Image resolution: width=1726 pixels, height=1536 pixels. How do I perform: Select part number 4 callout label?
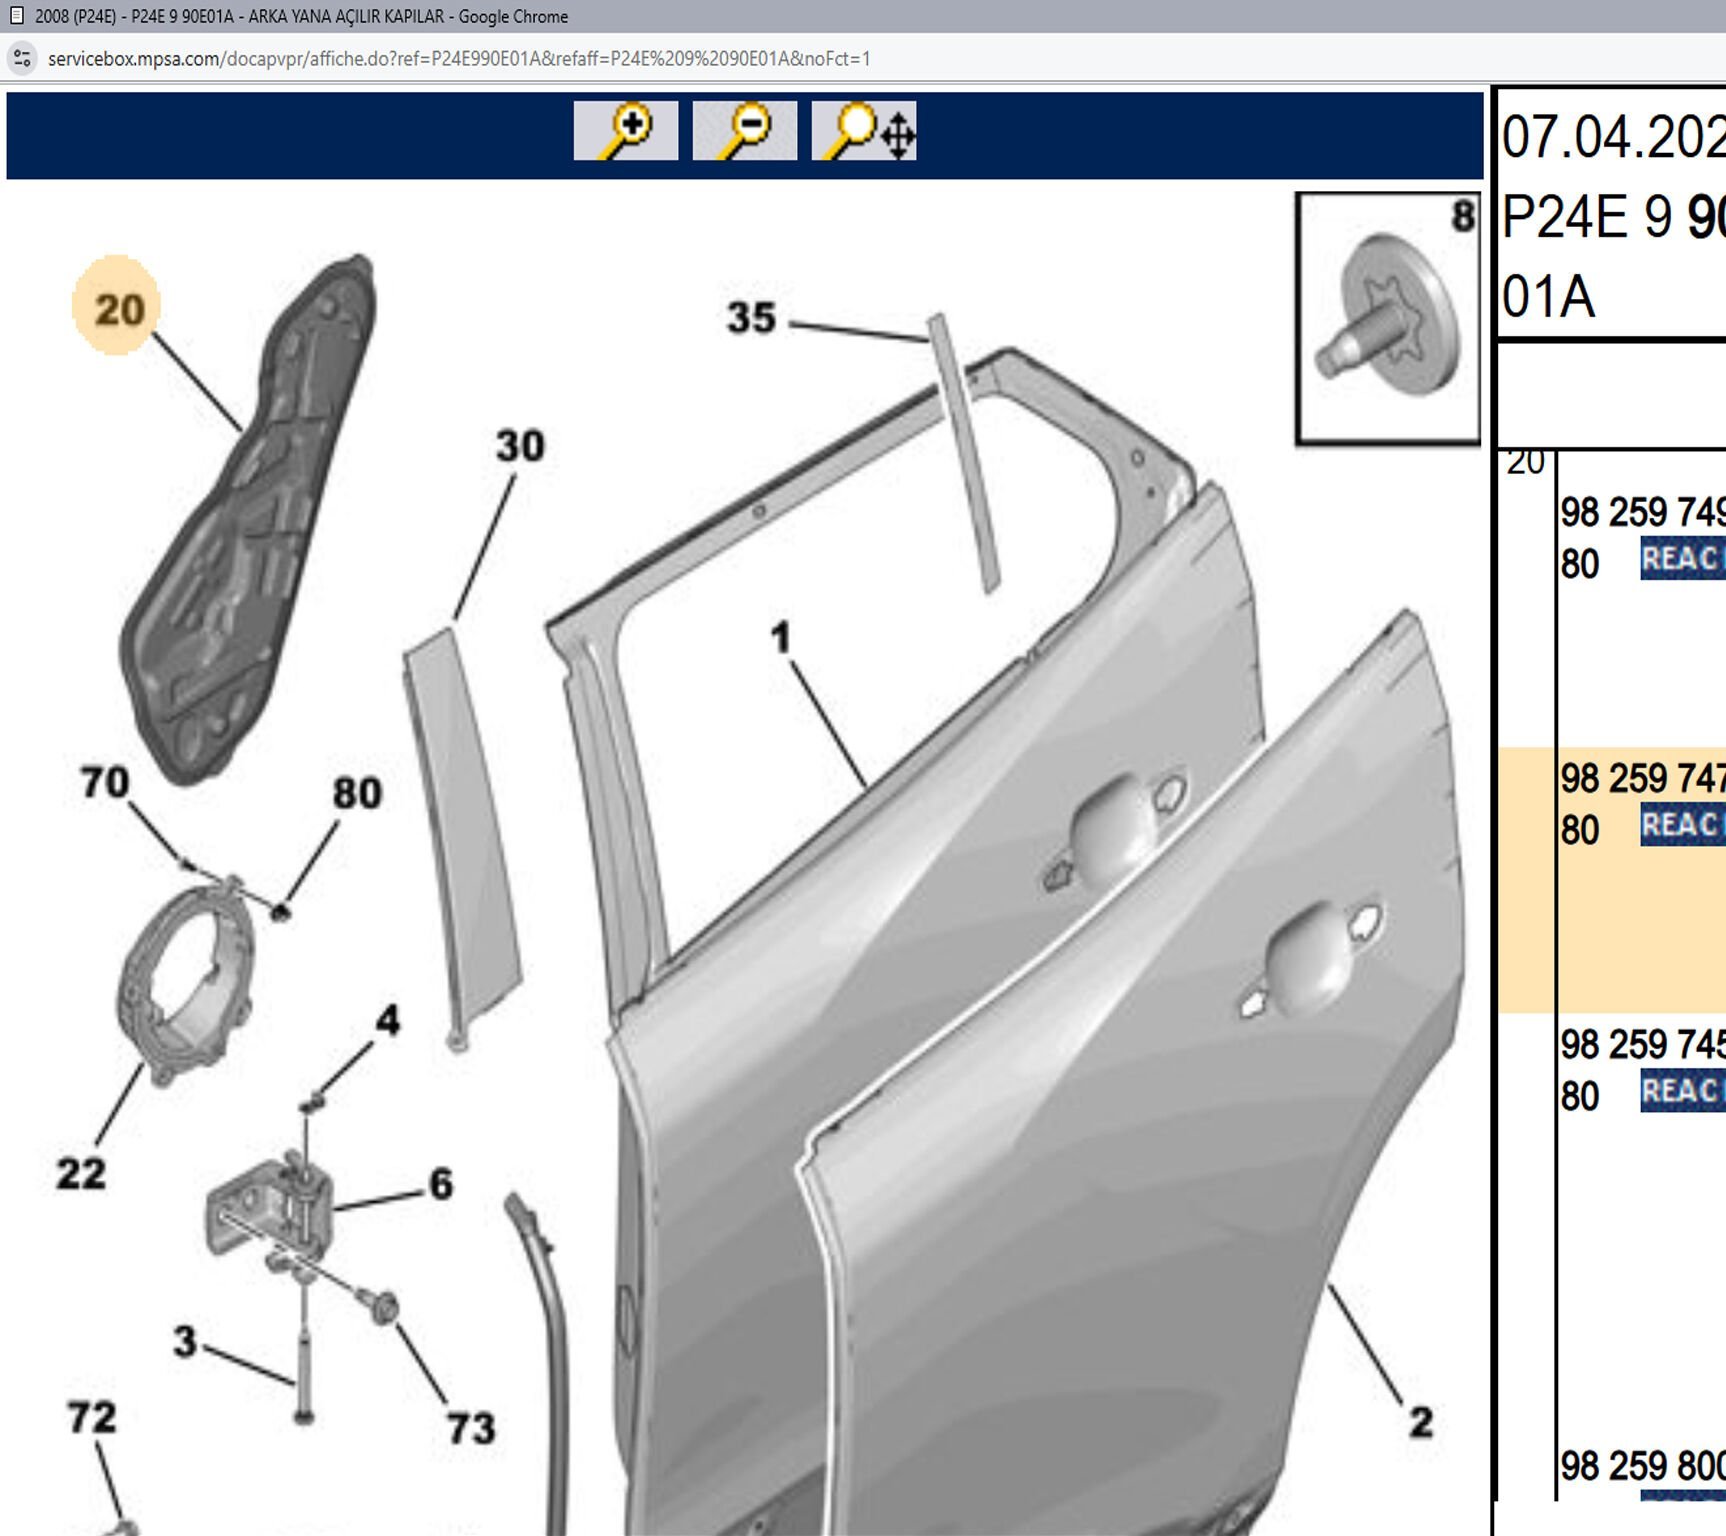coord(387,1020)
